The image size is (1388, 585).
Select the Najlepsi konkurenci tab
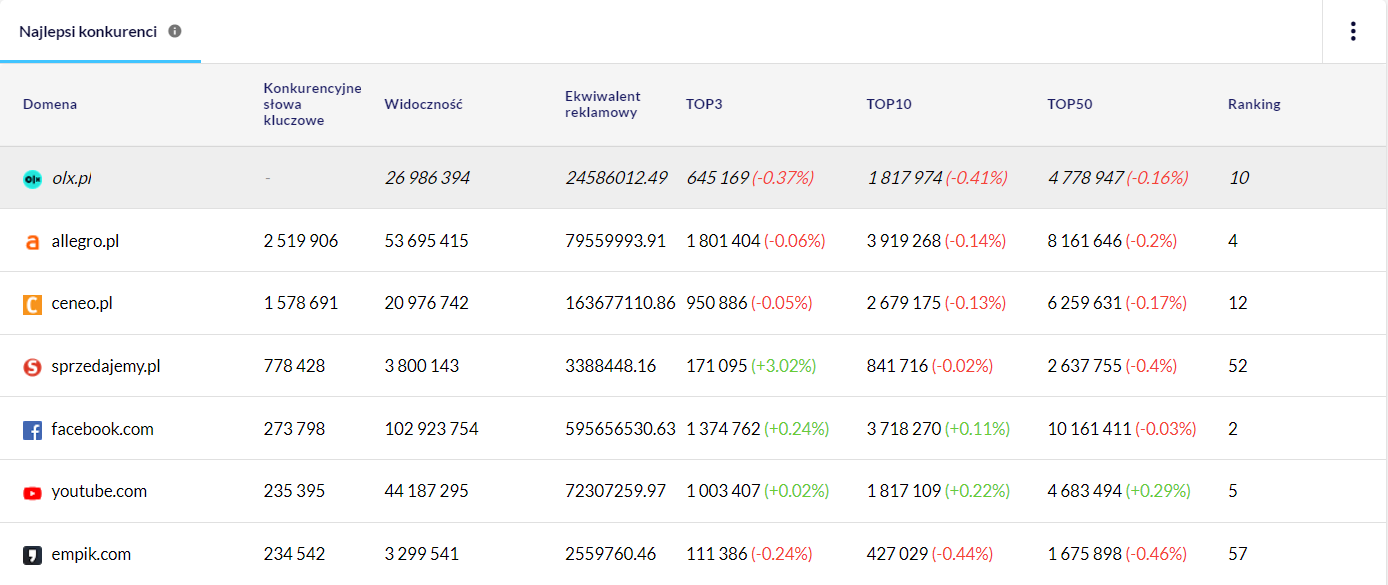click(x=88, y=31)
